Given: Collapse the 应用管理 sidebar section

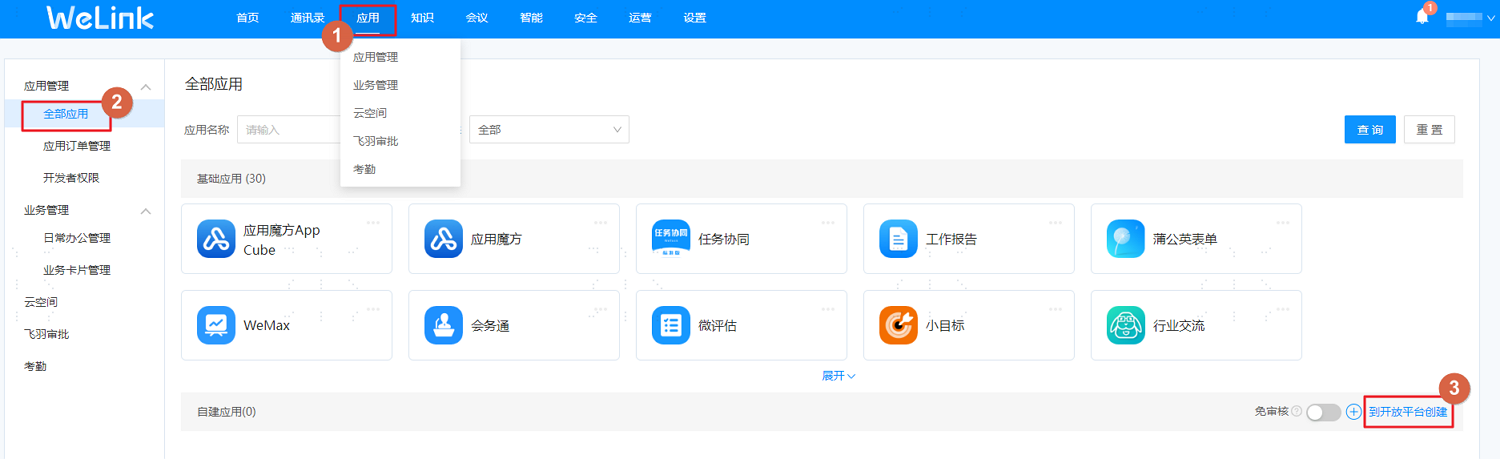Looking at the screenshot, I should [146, 87].
